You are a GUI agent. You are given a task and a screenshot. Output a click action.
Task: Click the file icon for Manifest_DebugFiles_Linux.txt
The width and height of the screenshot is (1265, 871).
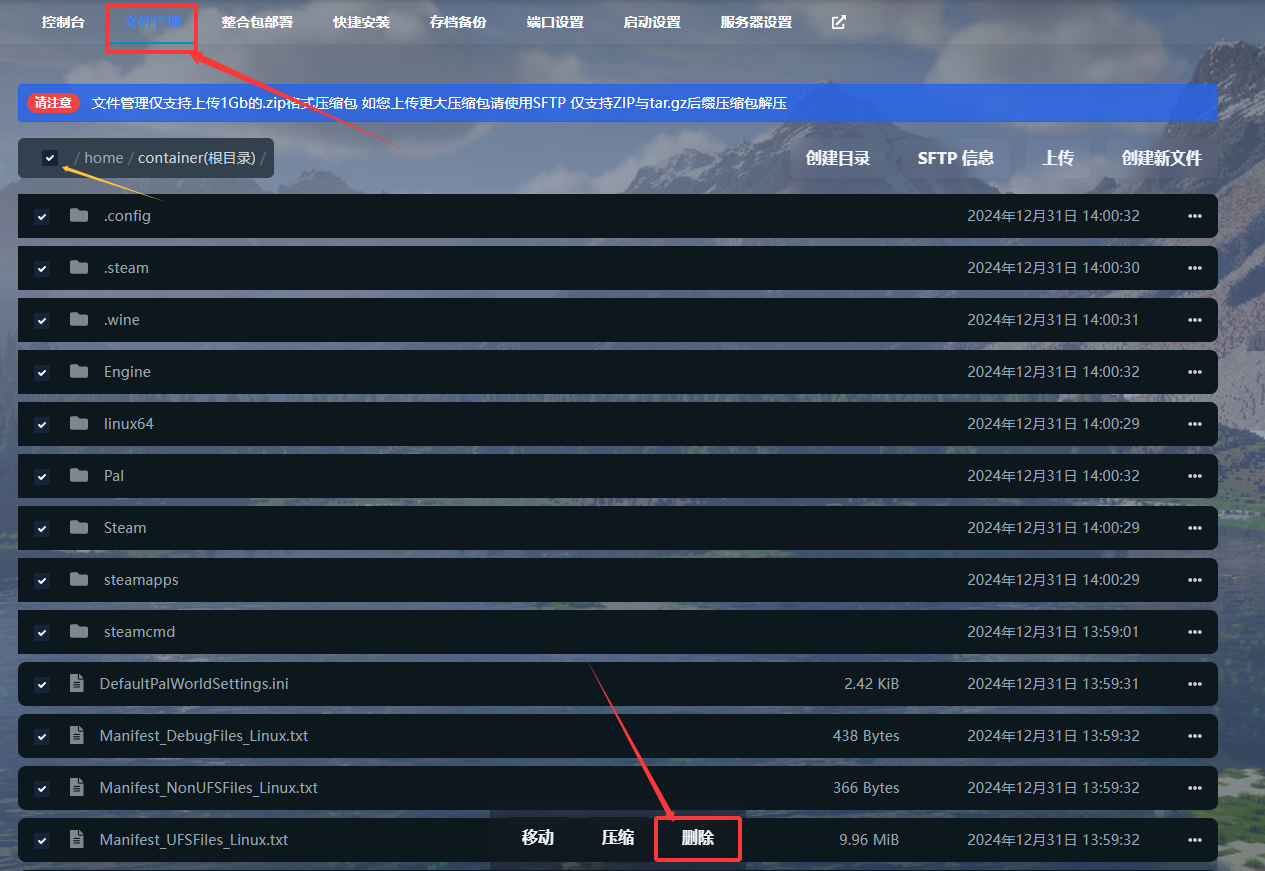coord(77,736)
